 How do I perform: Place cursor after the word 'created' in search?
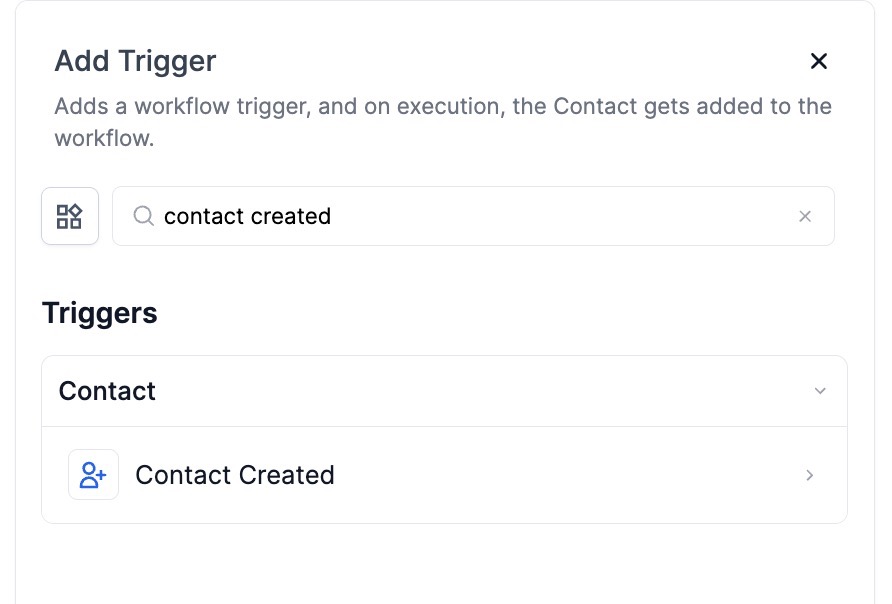332,216
